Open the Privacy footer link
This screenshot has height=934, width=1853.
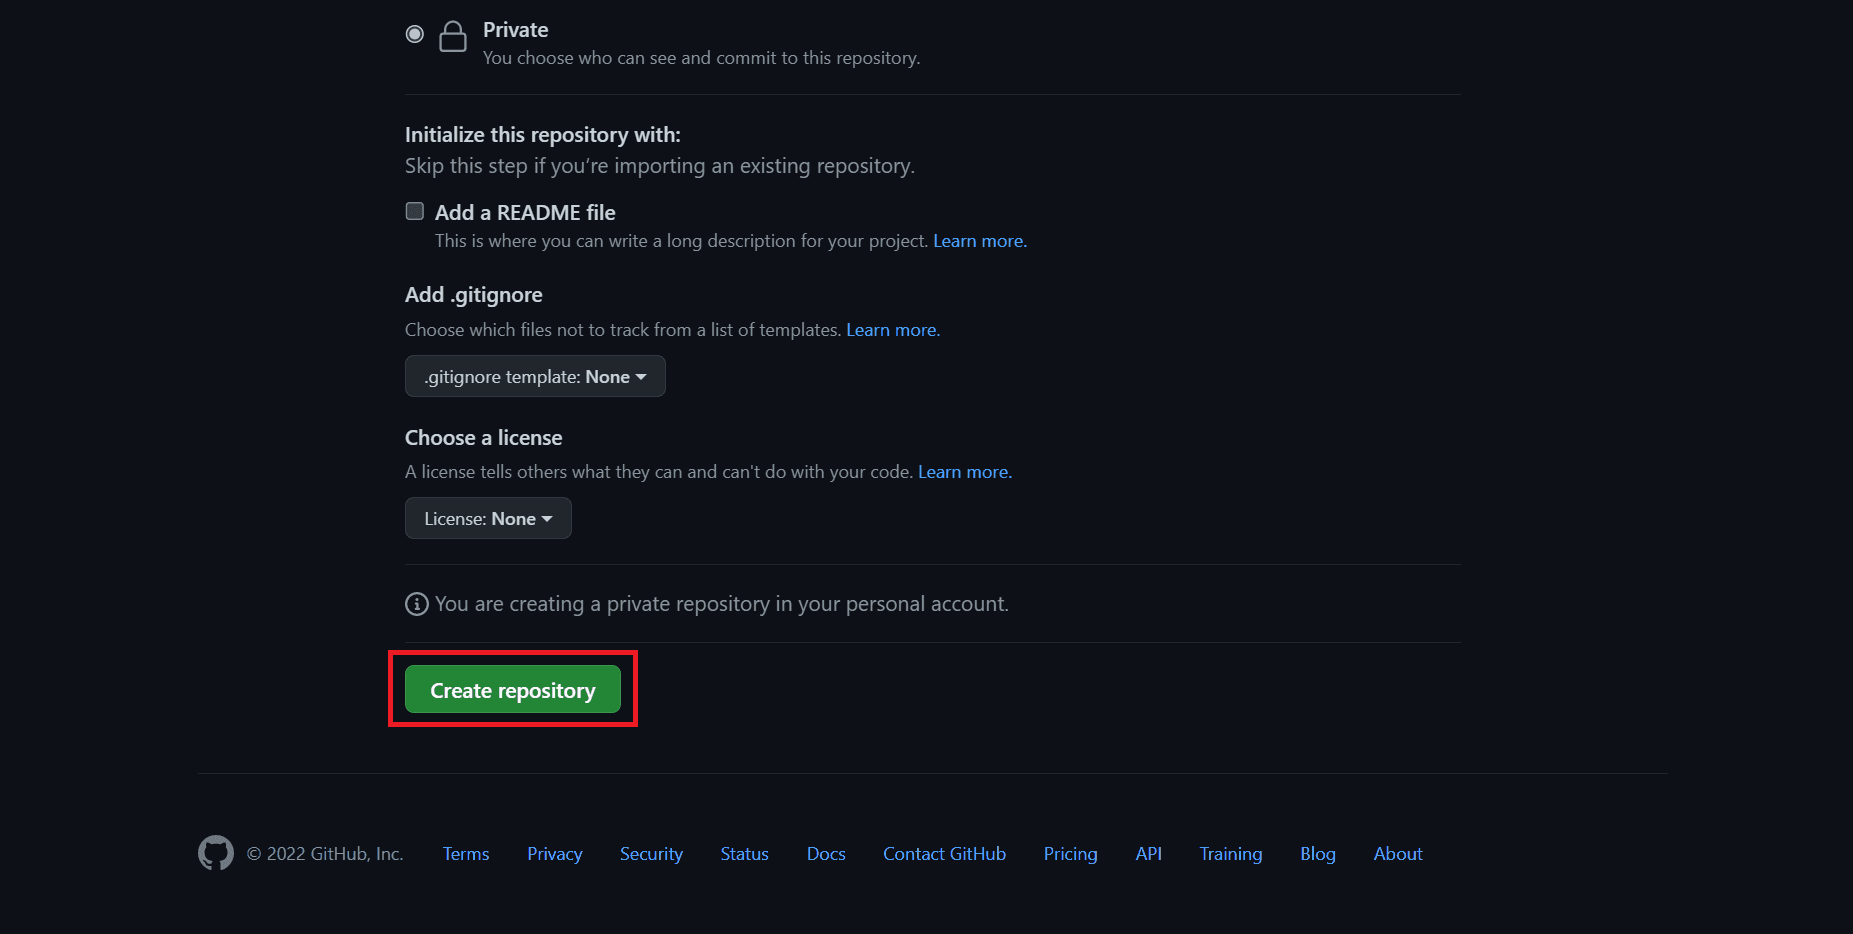tap(555, 854)
